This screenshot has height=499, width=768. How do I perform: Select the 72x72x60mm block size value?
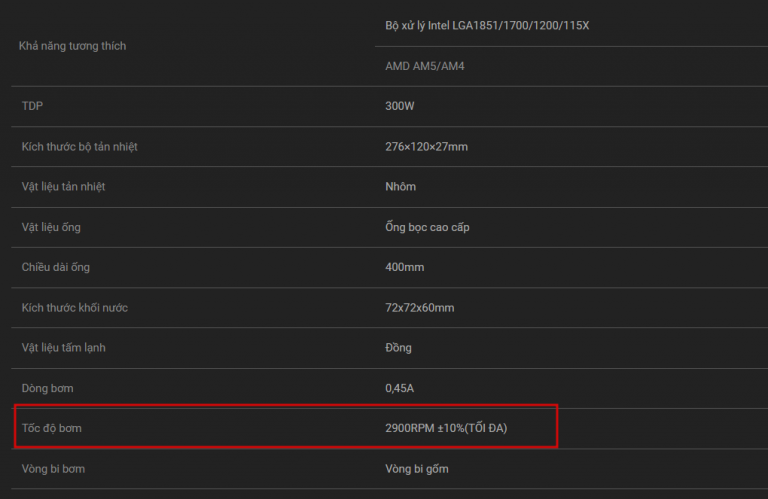[x=419, y=308]
